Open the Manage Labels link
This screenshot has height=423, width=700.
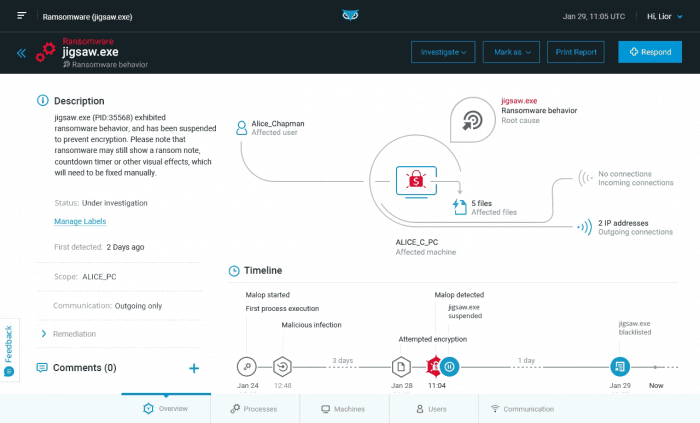[80, 221]
